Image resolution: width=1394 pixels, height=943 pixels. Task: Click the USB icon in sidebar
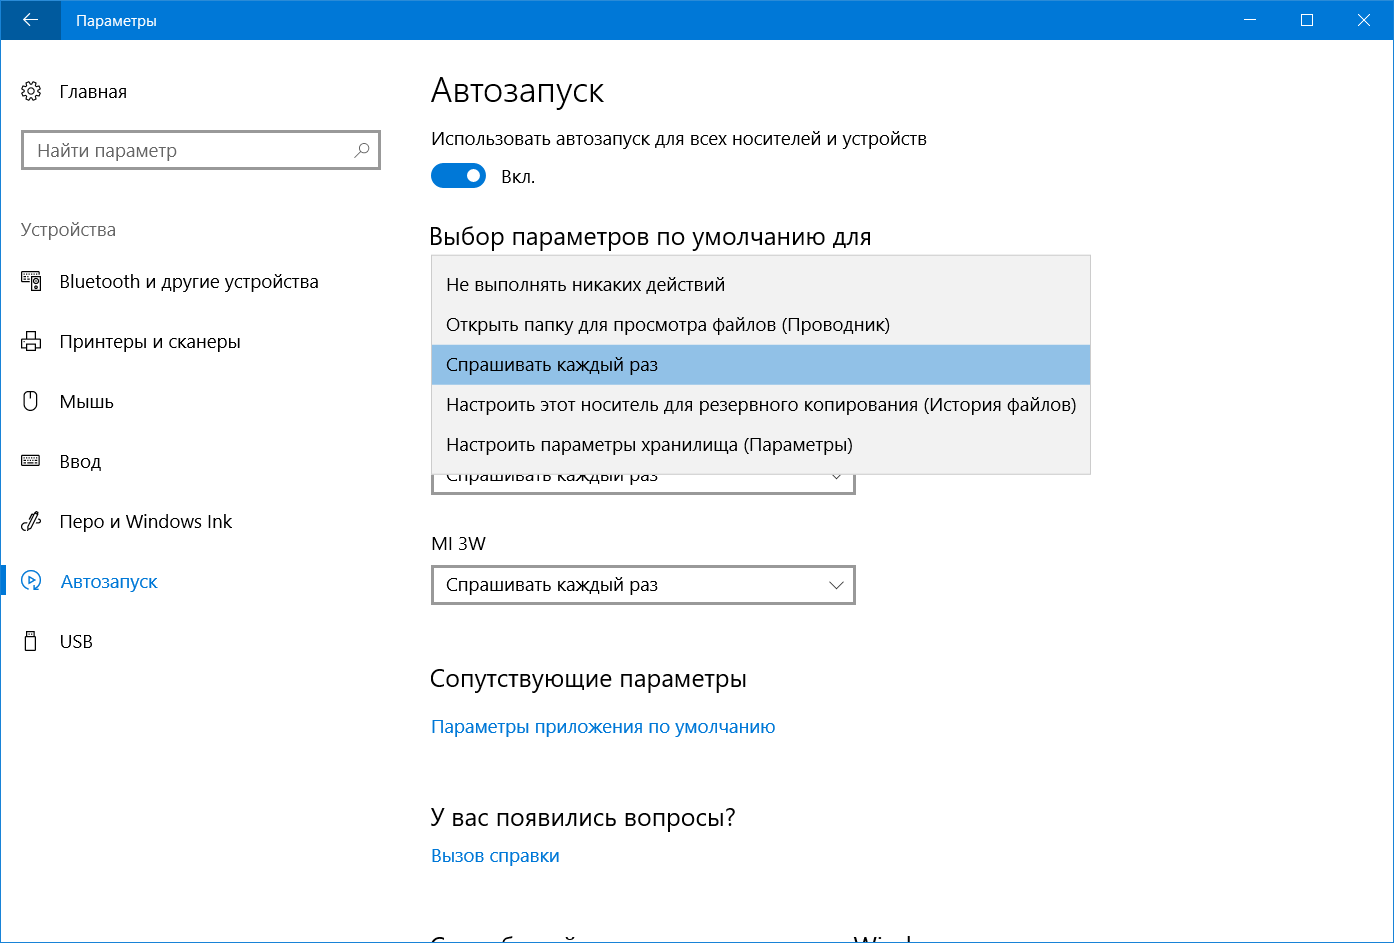[31, 642]
